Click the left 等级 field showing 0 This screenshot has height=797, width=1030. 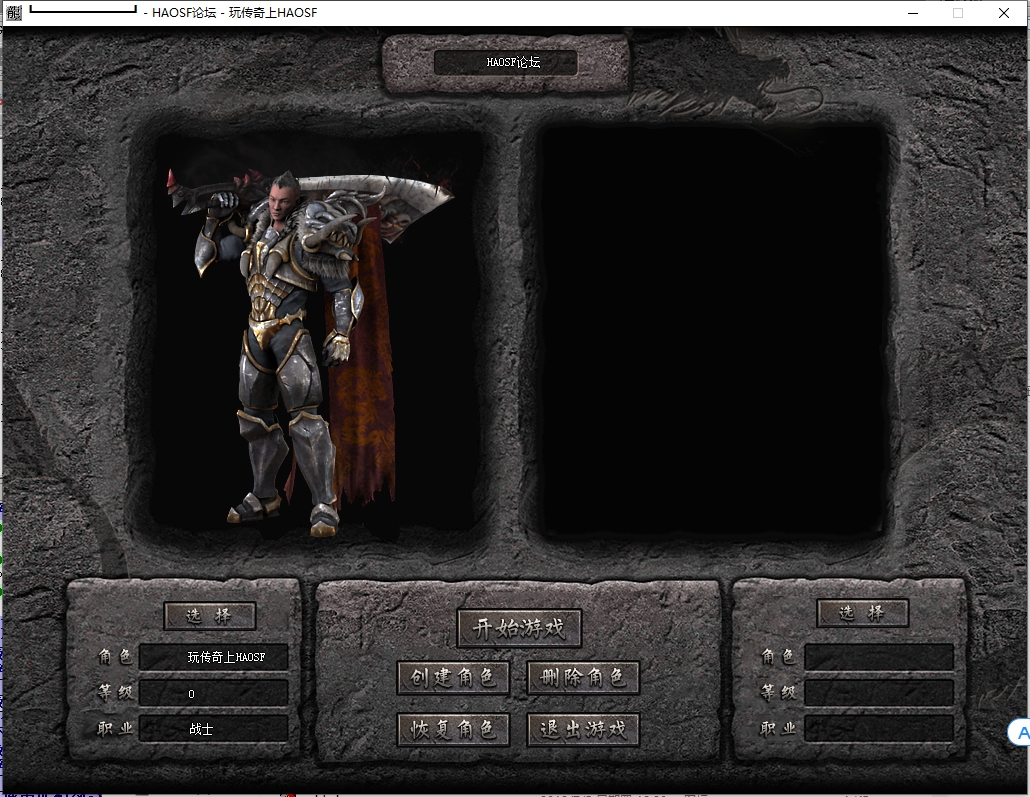(x=214, y=693)
